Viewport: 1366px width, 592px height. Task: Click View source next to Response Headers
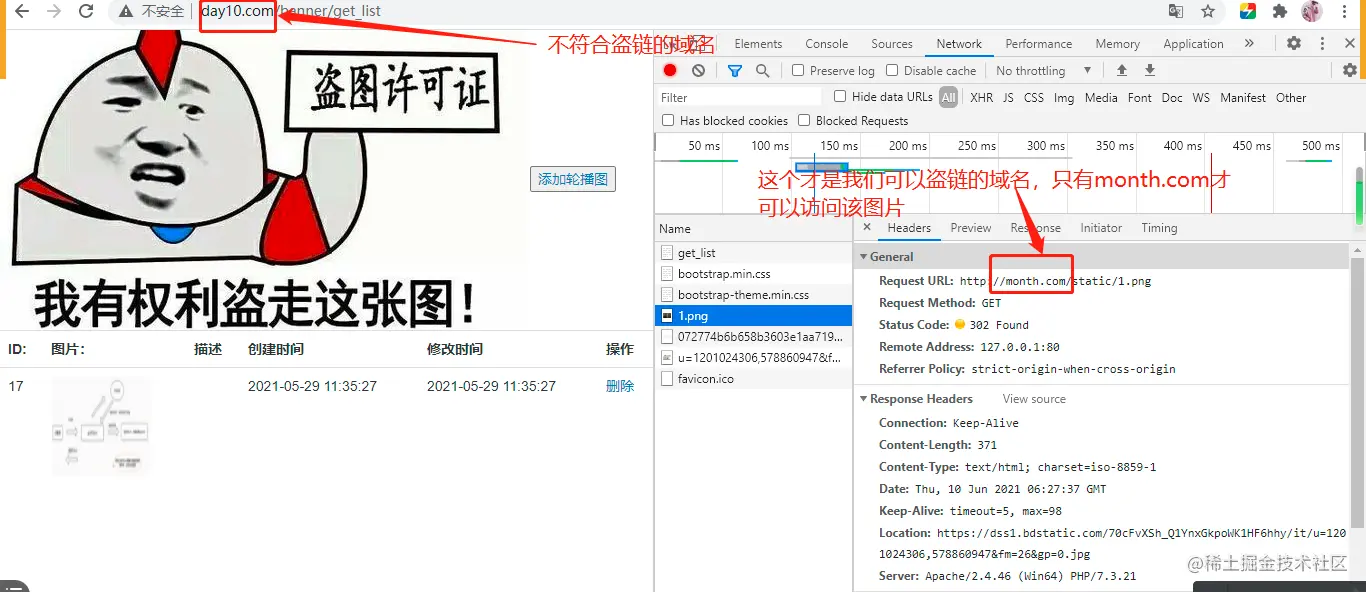pyautogui.click(x=1034, y=399)
